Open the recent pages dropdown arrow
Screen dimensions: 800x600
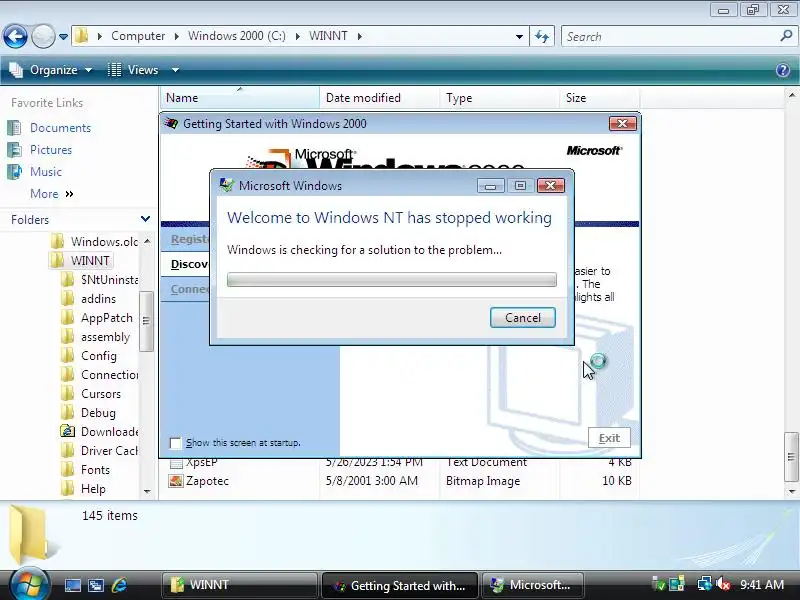click(63, 37)
